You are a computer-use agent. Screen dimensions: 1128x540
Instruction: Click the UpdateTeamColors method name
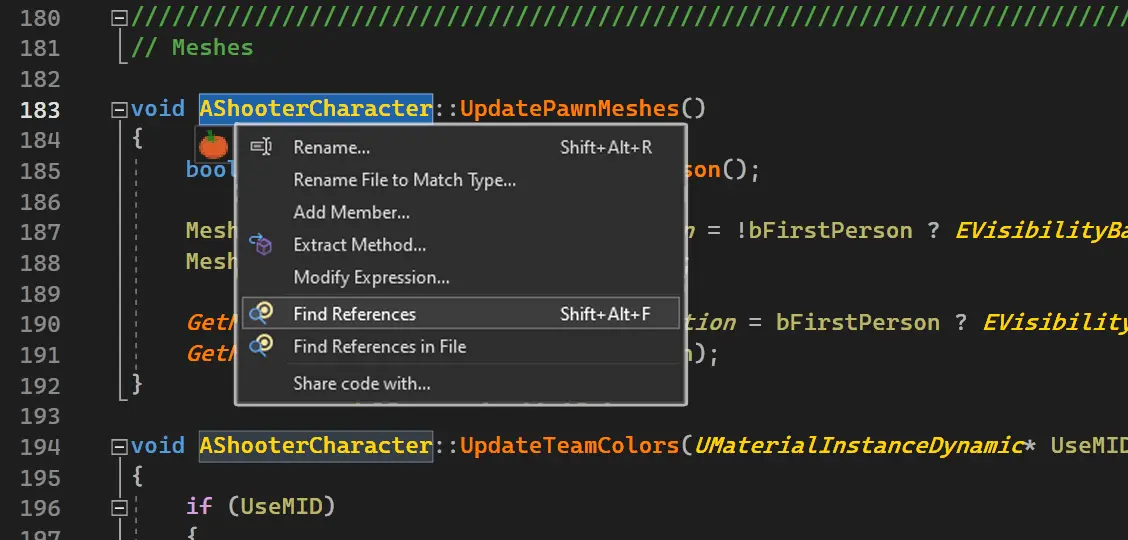(x=569, y=445)
